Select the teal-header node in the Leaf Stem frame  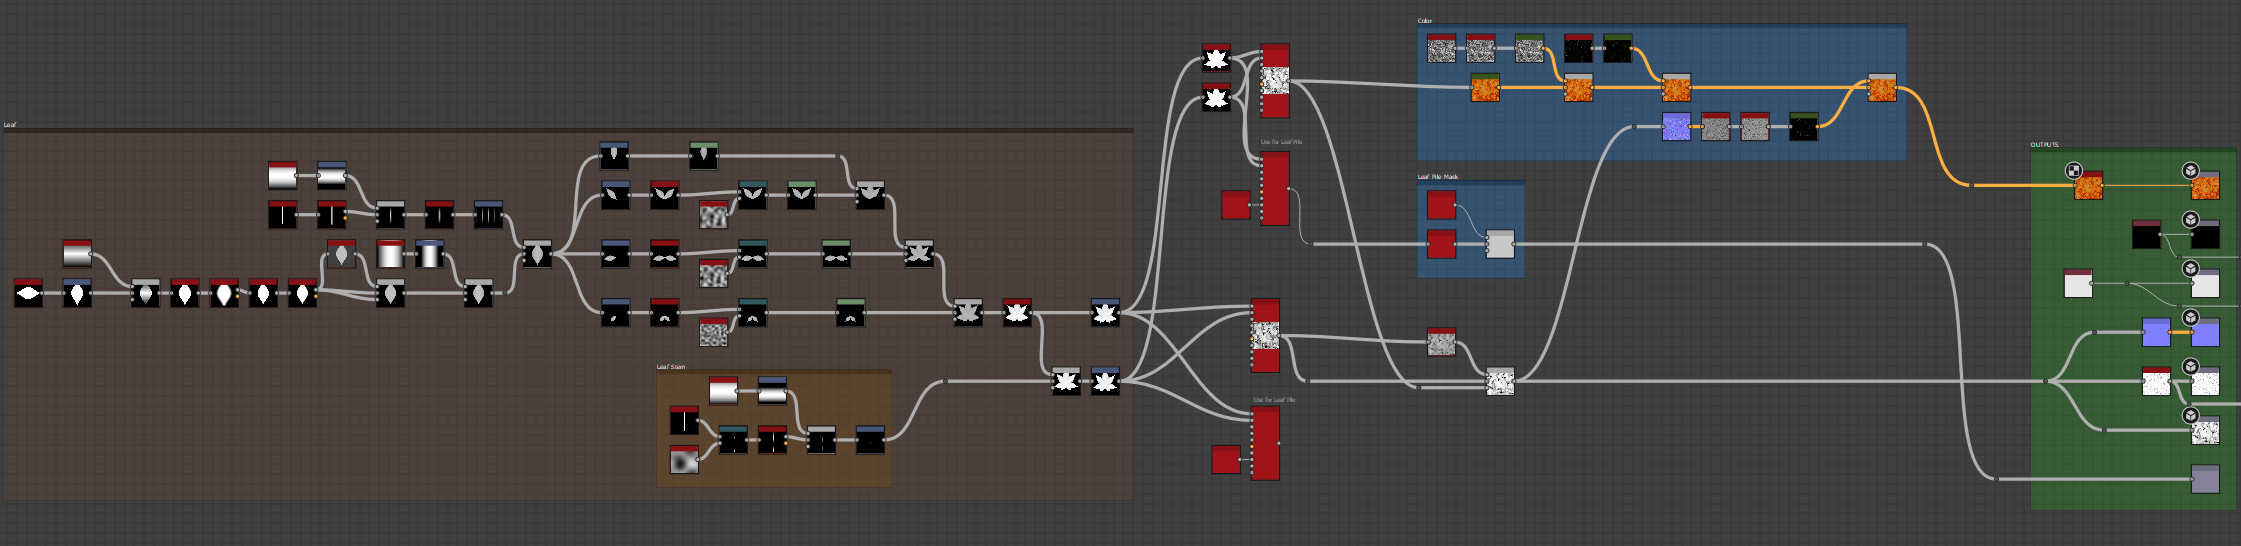tap(733, 440)
